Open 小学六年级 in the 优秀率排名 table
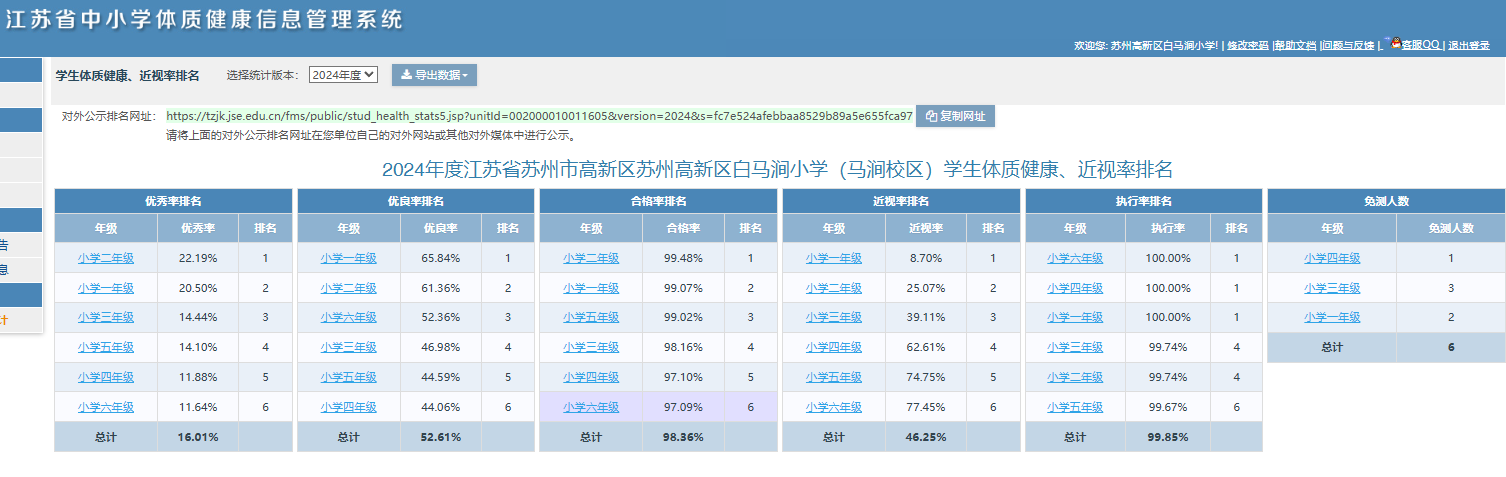Viewport: 1506px width, 477px height. [106, 407]
